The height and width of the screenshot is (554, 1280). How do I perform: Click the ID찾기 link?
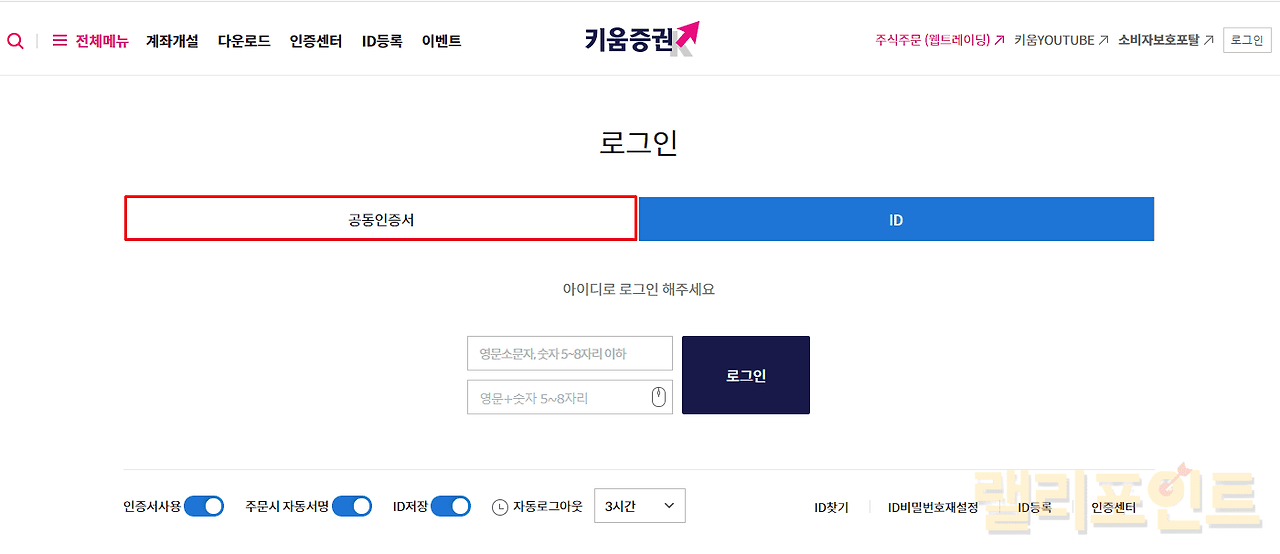pyautogui.click(x=831, y=507)
